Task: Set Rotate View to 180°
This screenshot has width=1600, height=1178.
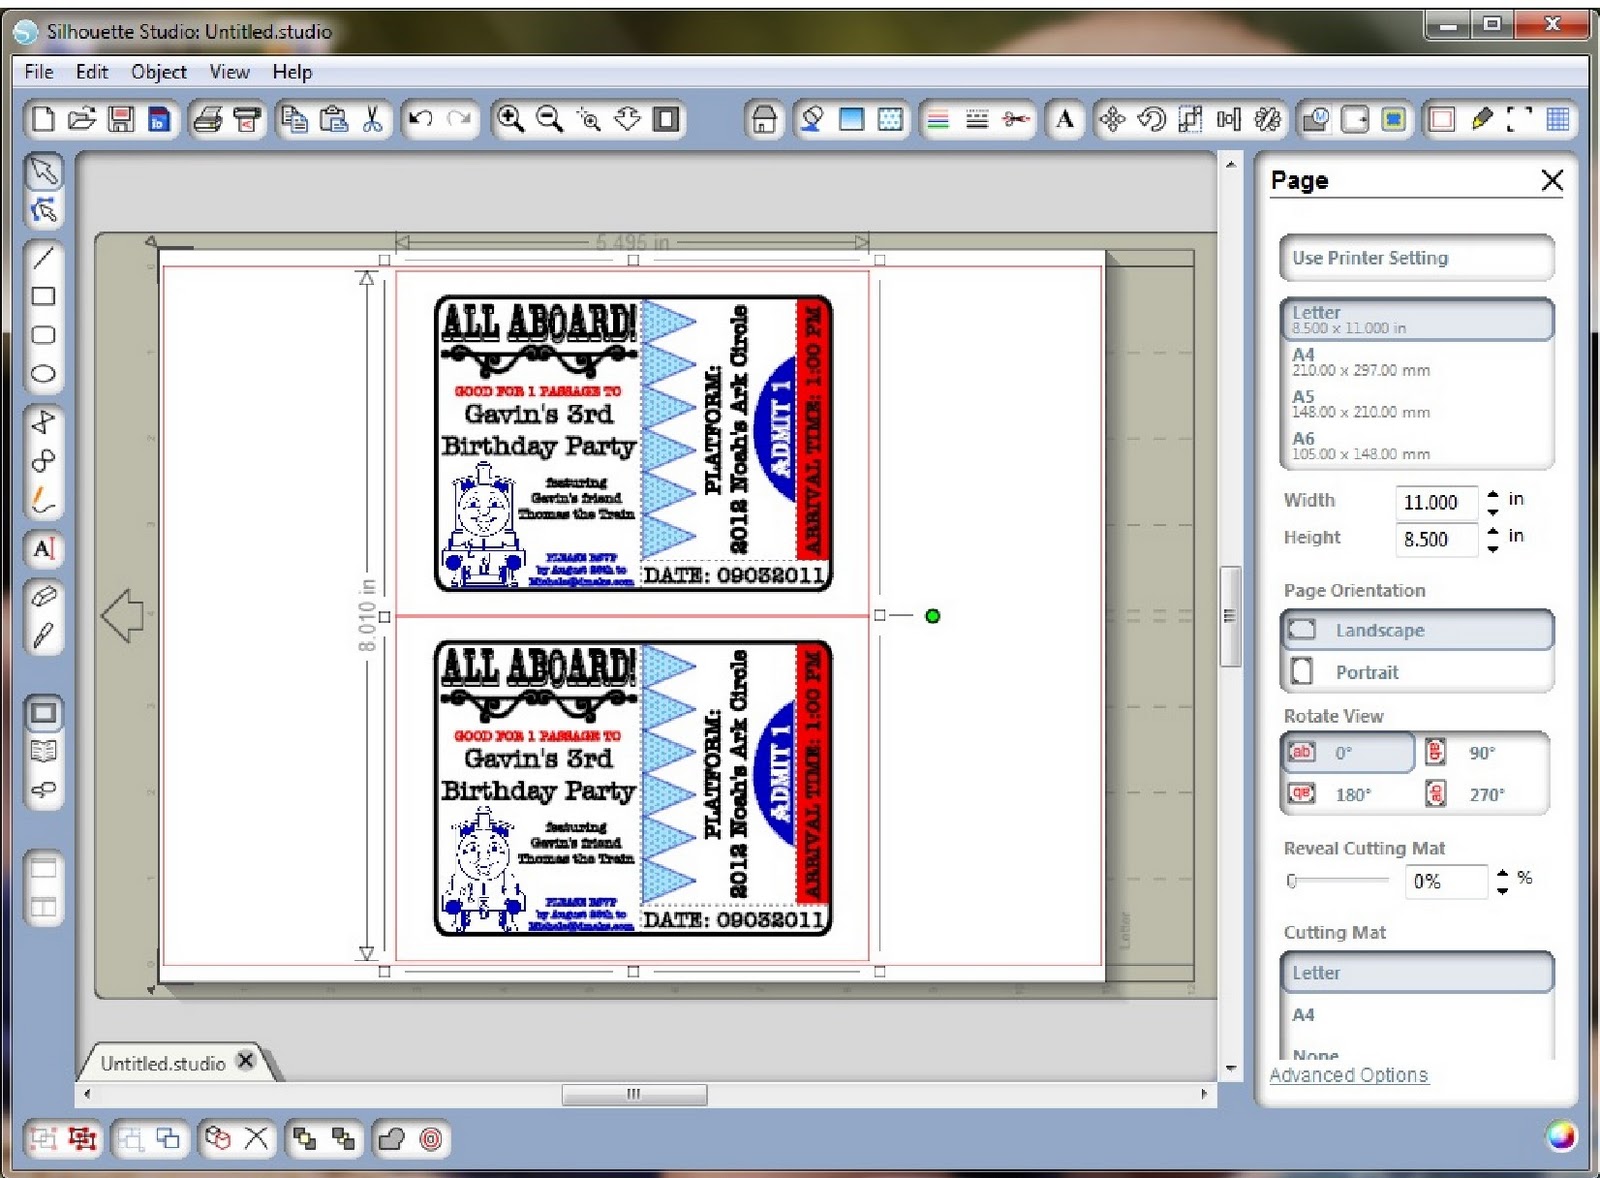Action: coord(1348,794)
